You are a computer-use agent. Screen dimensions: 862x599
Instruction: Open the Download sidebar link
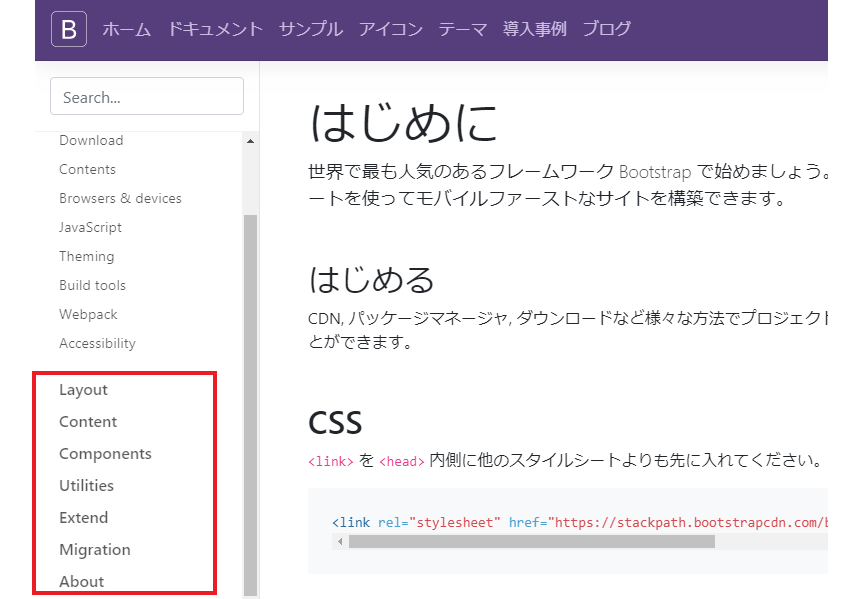coord(91,140)
